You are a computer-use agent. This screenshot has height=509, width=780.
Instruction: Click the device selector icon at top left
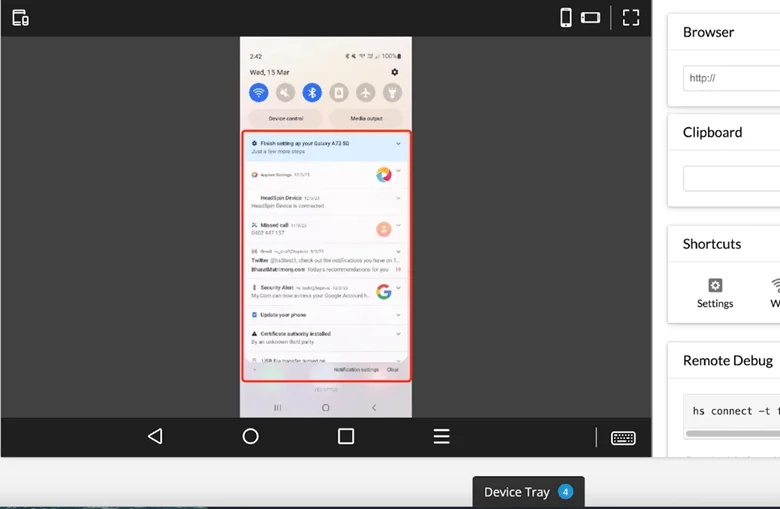tap(20, 18)
